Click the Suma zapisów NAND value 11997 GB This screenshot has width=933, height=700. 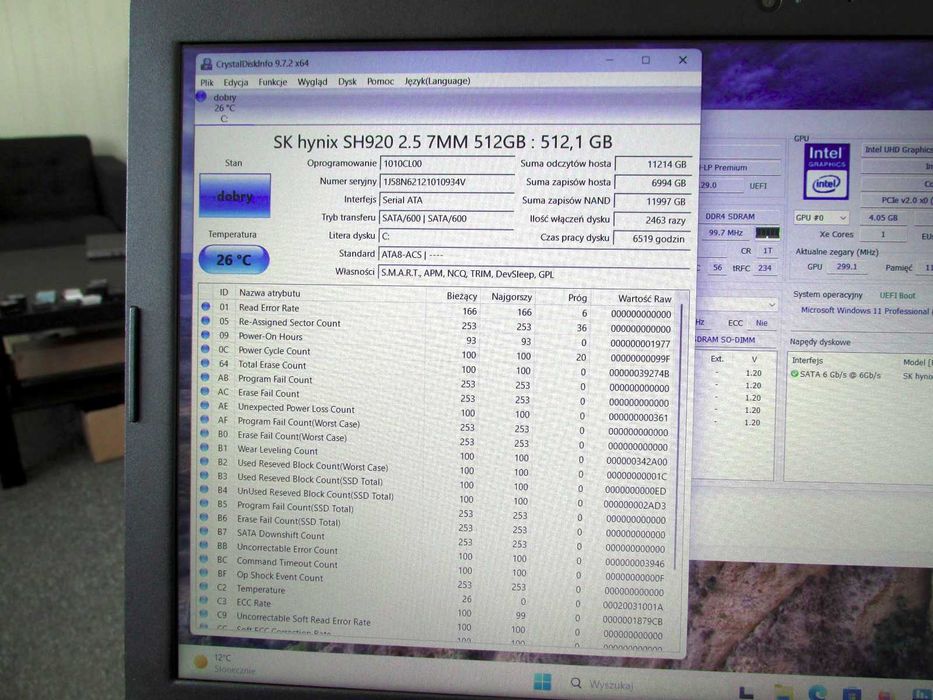(x=653, y=201)
